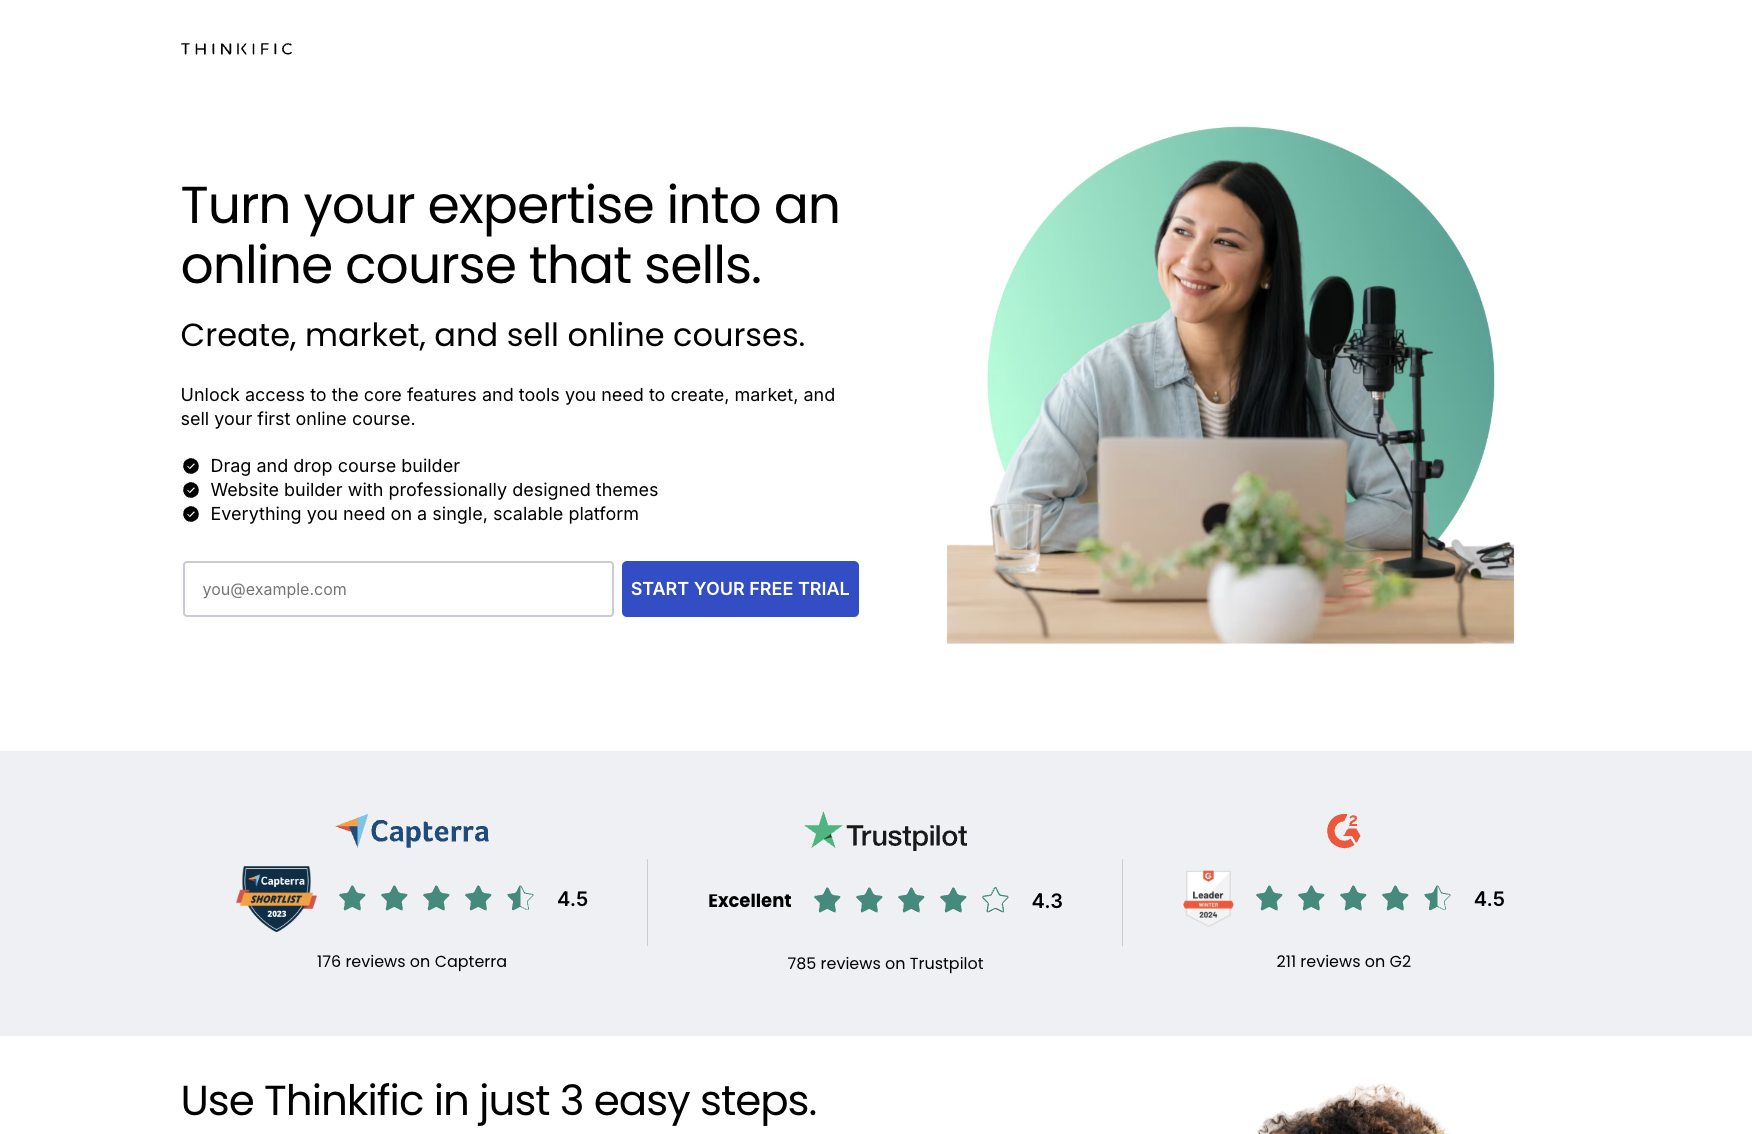Click 'Everything you need on a single, scalable platform'
Image resolution: width=1752 pixels, height=1134 pixels.
pyautogui.click(x=424, y=514)
